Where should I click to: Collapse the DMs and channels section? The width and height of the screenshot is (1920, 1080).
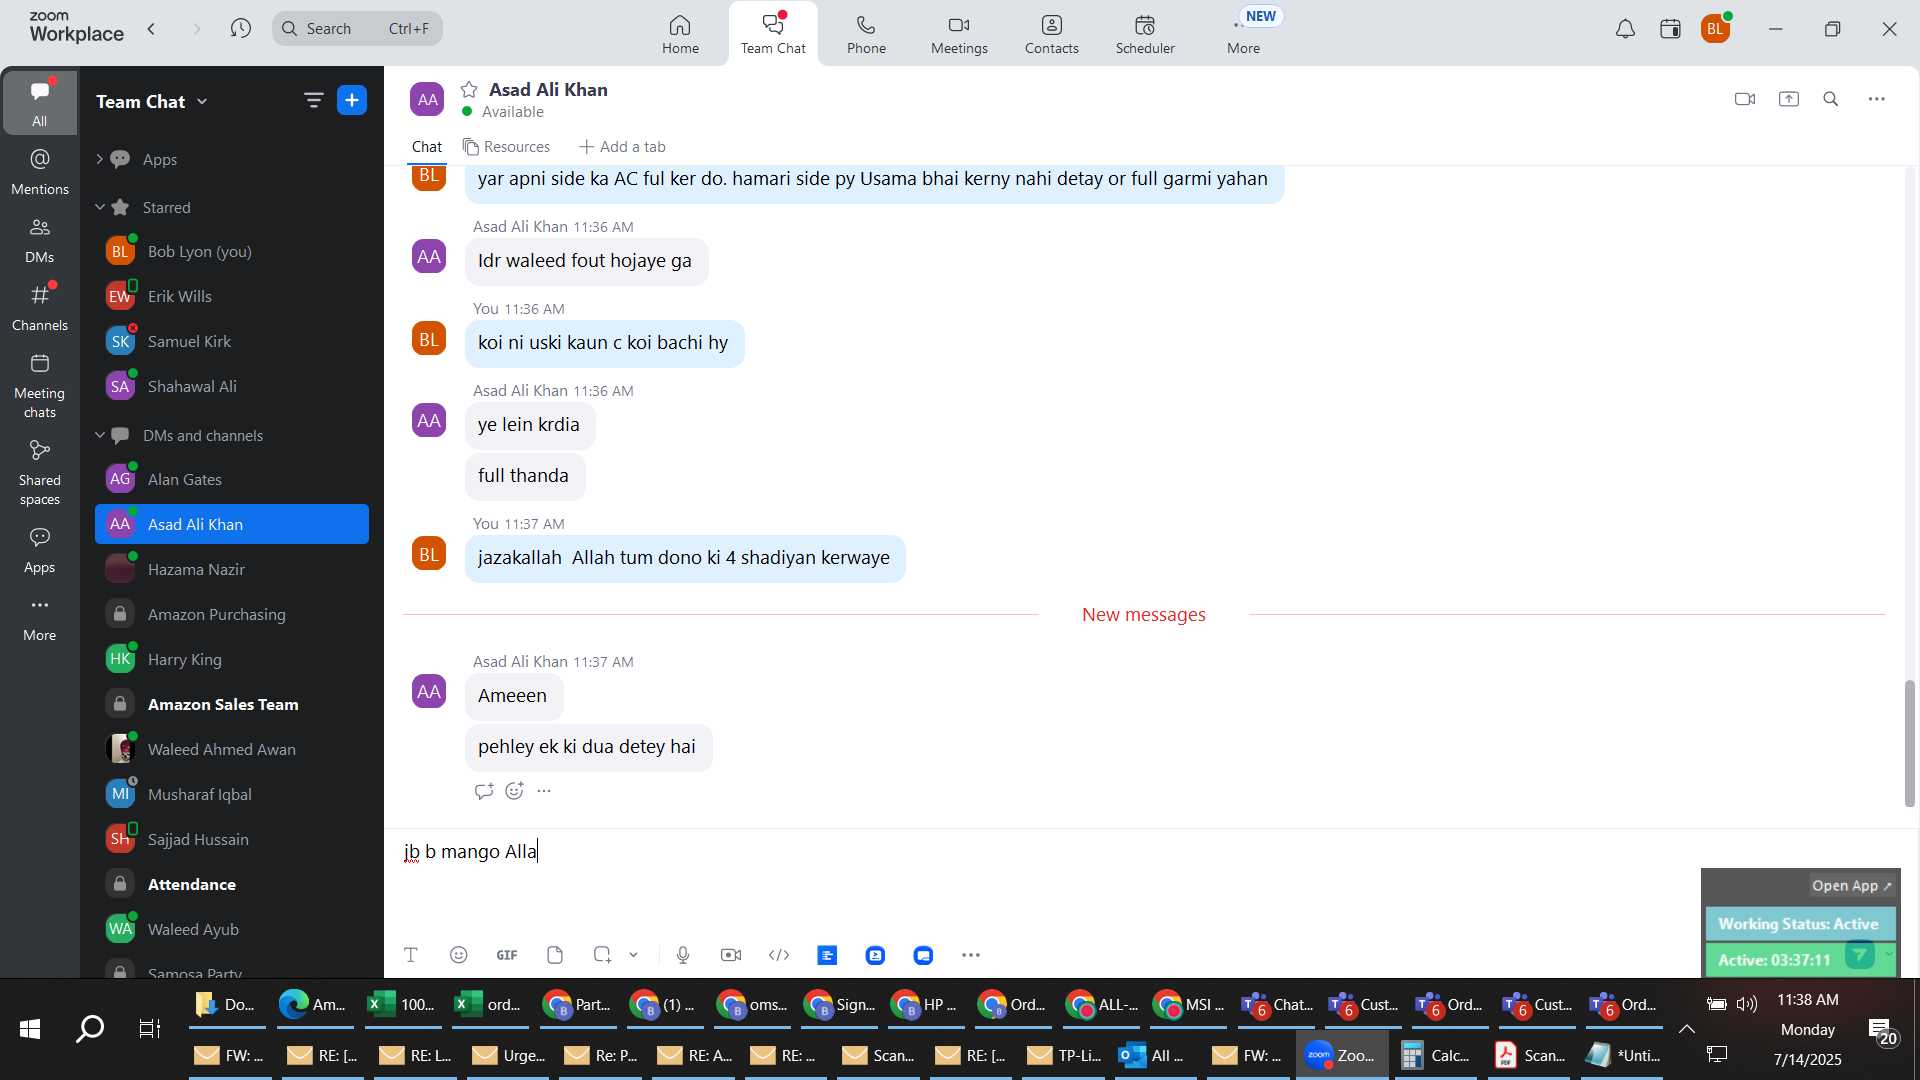click(x=99, y=436)
